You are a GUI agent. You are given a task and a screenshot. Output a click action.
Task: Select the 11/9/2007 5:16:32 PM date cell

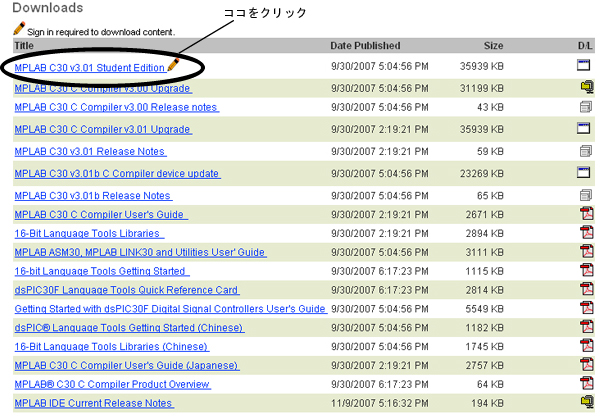point(379,404)
